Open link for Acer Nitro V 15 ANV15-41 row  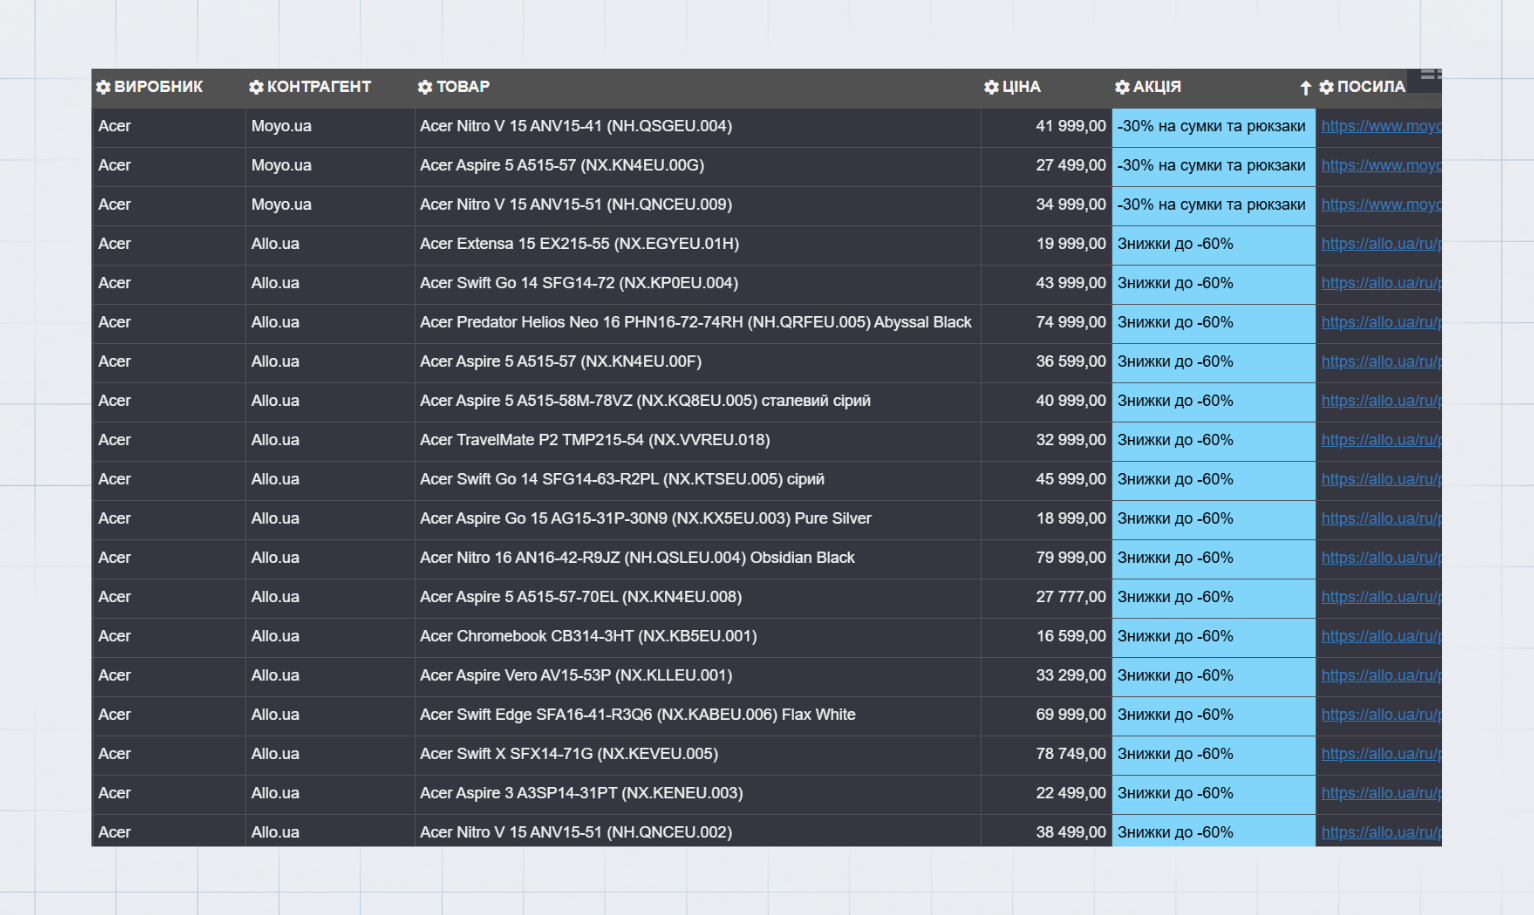tap(1381, 126)
